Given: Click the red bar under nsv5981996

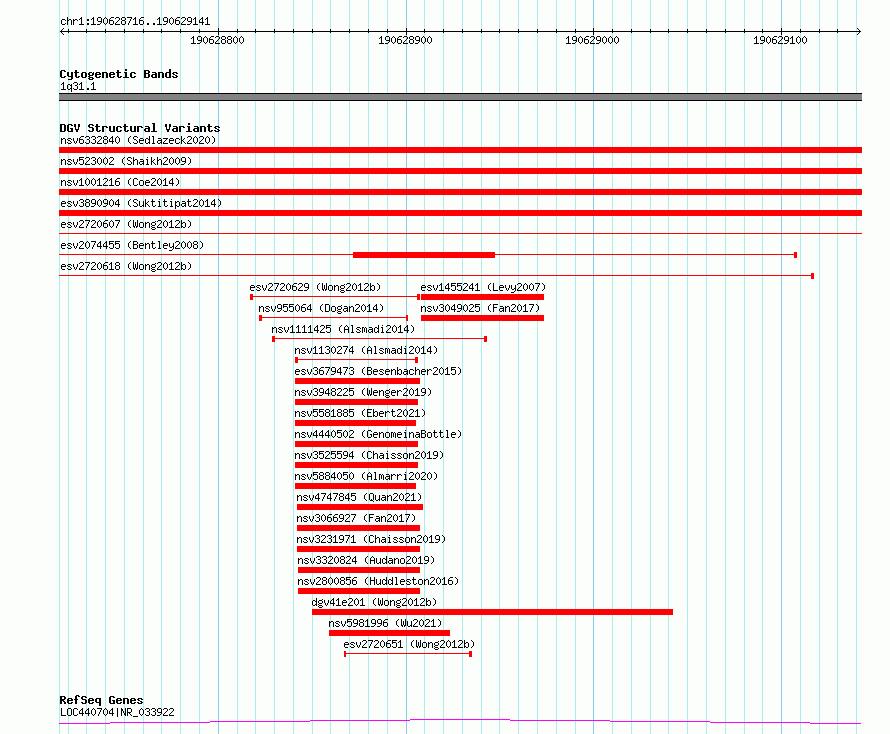Looking at the screenshot, I should point(389,633).
